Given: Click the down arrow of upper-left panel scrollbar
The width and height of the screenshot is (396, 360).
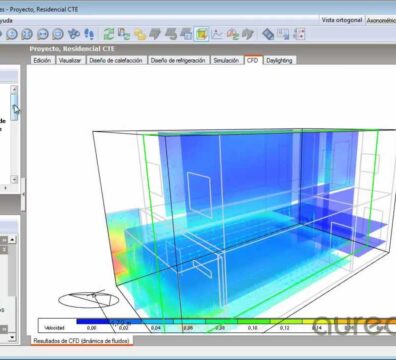Looking at the screenshot, I should pos(14,179).
